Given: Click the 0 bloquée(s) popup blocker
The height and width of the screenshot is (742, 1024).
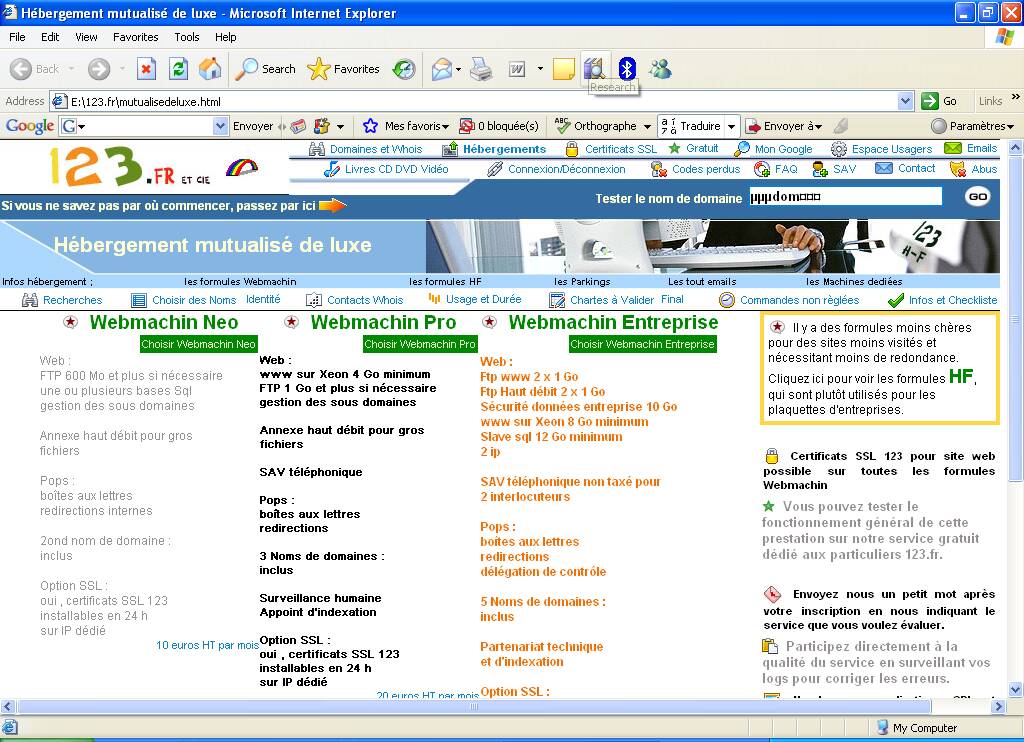Looking at the screenshot, I should pos(499,125).
